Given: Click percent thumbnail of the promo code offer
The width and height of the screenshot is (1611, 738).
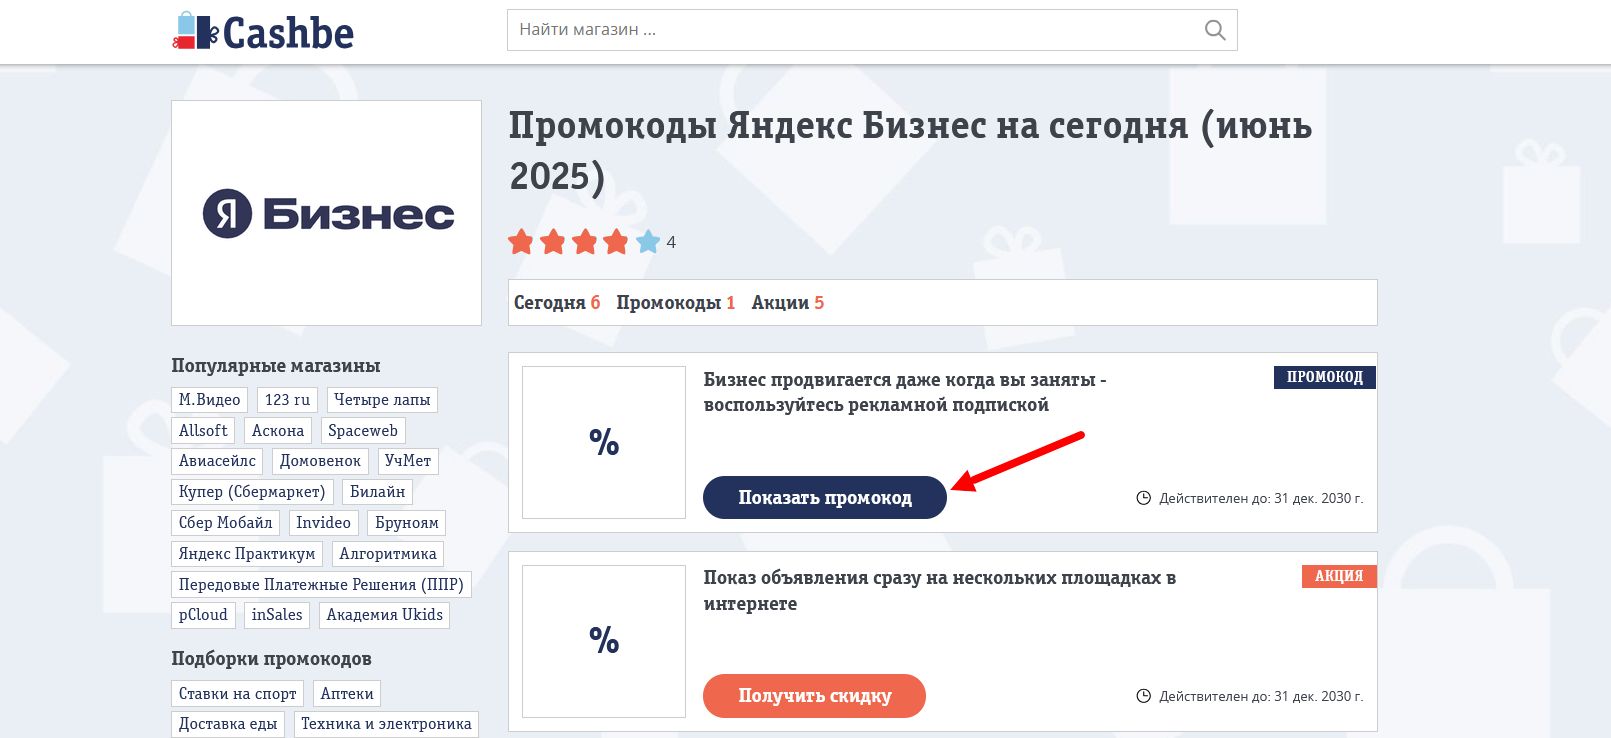Looking at the screenshot, I should (x=604, y=442).
